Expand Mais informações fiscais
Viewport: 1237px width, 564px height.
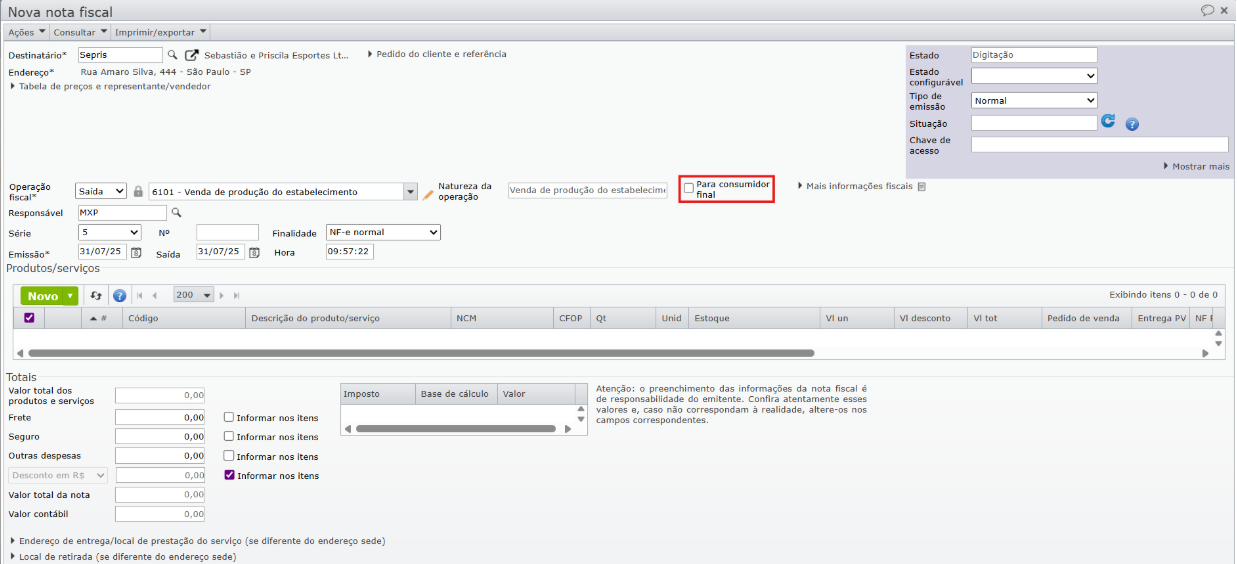pyautogui.click(x=855, y=186)
